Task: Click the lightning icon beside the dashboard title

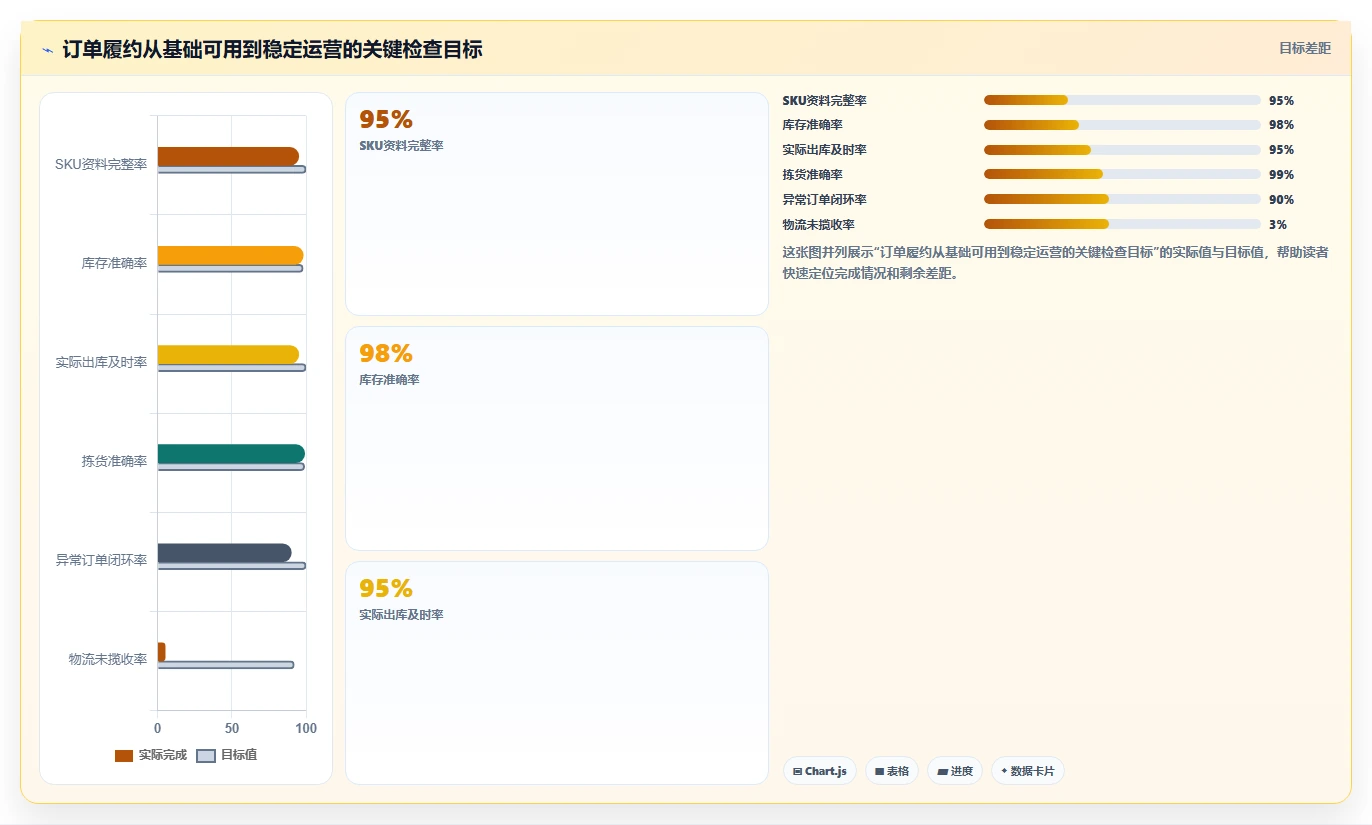Action: (x=47, y=49)
